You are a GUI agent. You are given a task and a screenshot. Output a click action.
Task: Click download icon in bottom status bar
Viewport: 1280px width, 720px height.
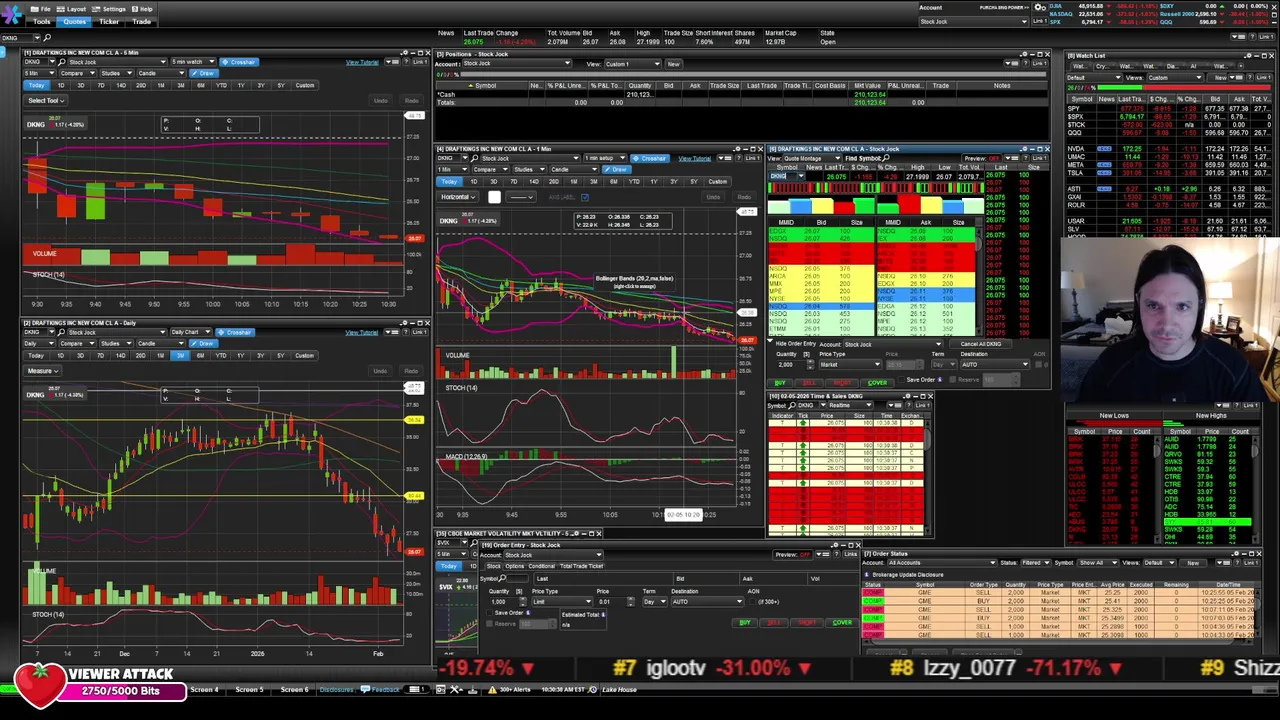coord(472,689)
